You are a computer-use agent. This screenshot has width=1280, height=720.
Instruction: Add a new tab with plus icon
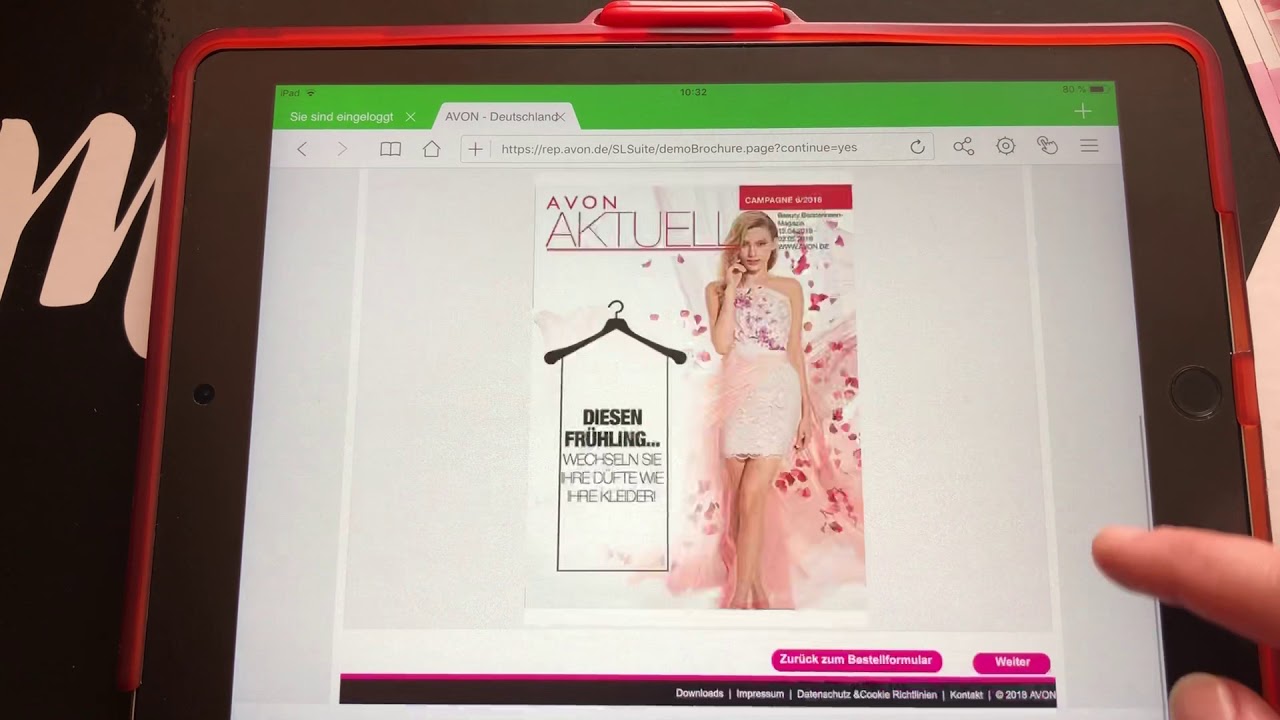click(x=1083, y=111)
